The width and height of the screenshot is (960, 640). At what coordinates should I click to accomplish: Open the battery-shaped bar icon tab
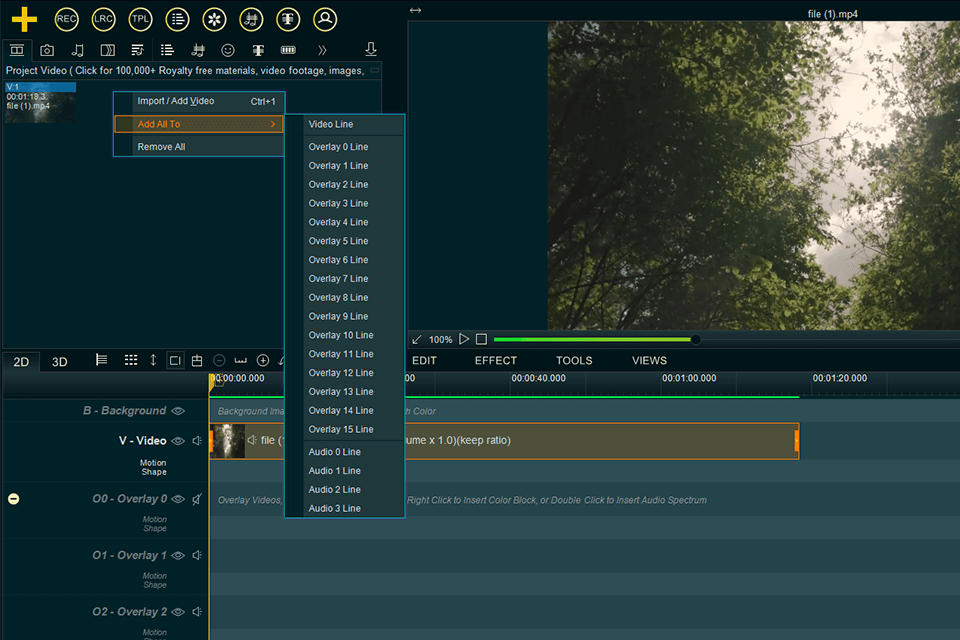click(x=288, y=50)
